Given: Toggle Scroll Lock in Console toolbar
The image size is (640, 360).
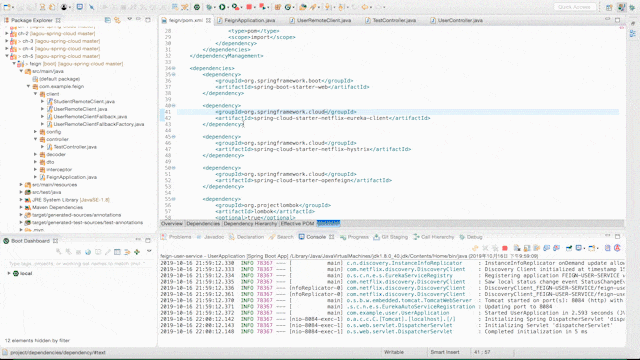Looking at the screenshot, I should (527, 248).
